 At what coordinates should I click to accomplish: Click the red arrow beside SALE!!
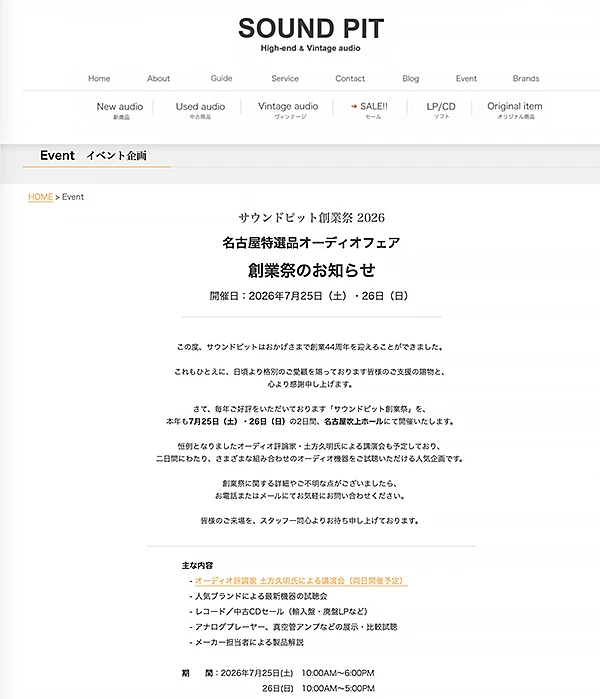click(x=354, y=106)
